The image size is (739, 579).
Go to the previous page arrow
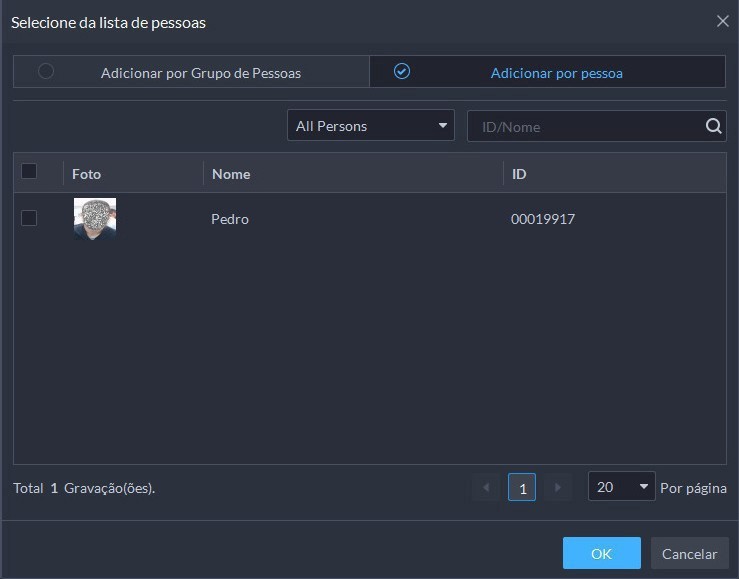click(x=486, y=487)
